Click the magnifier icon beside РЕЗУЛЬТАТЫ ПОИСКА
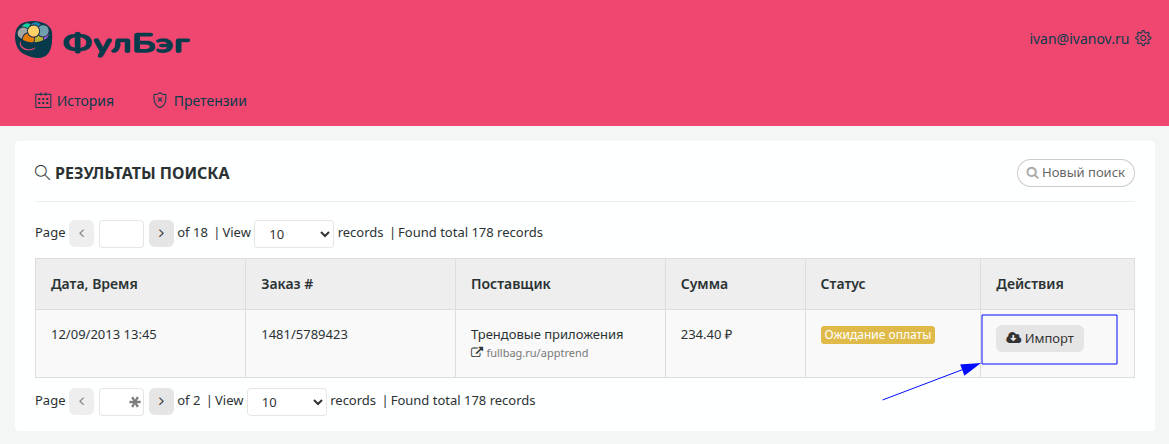The image size is (1169, 444). (x=42, y=173)
